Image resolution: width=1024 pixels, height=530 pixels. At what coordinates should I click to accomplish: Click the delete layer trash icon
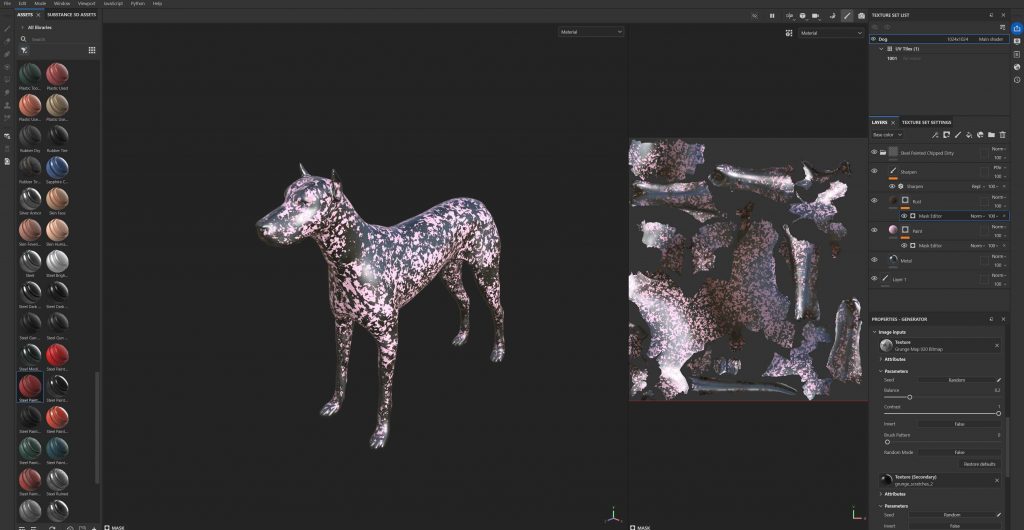1002,134
